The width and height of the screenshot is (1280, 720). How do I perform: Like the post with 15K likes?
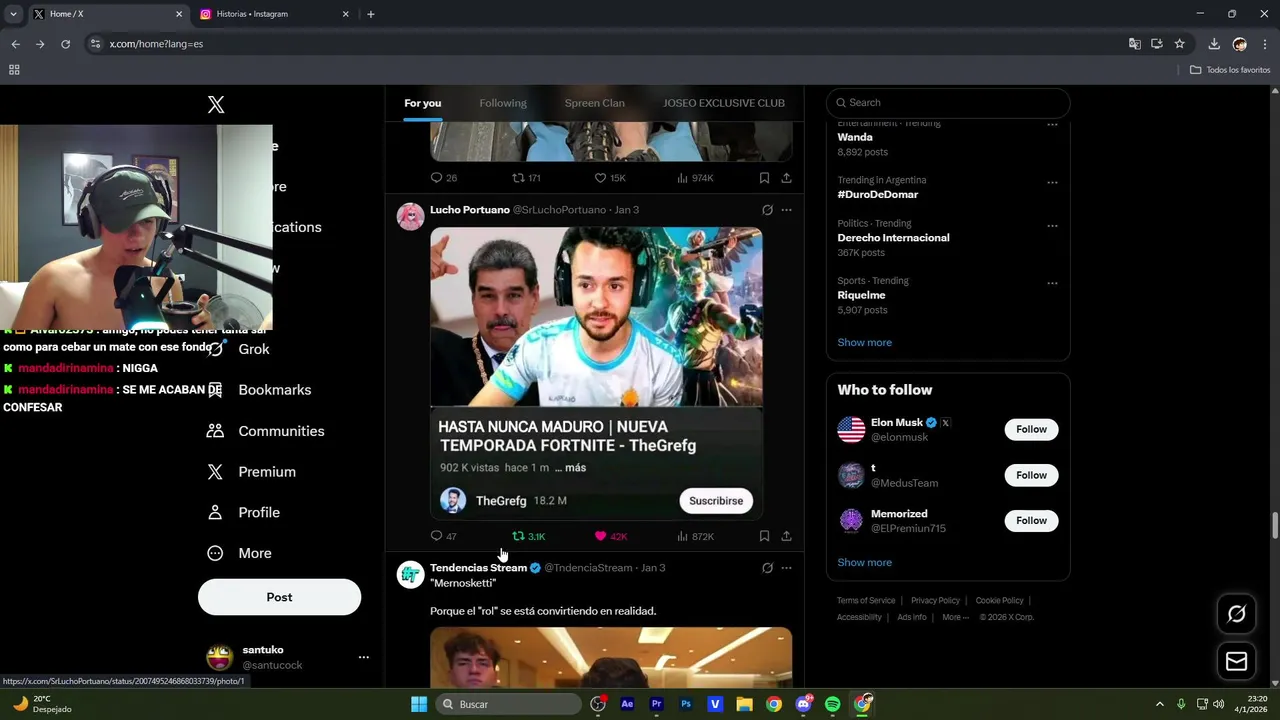tap(610, 178)
